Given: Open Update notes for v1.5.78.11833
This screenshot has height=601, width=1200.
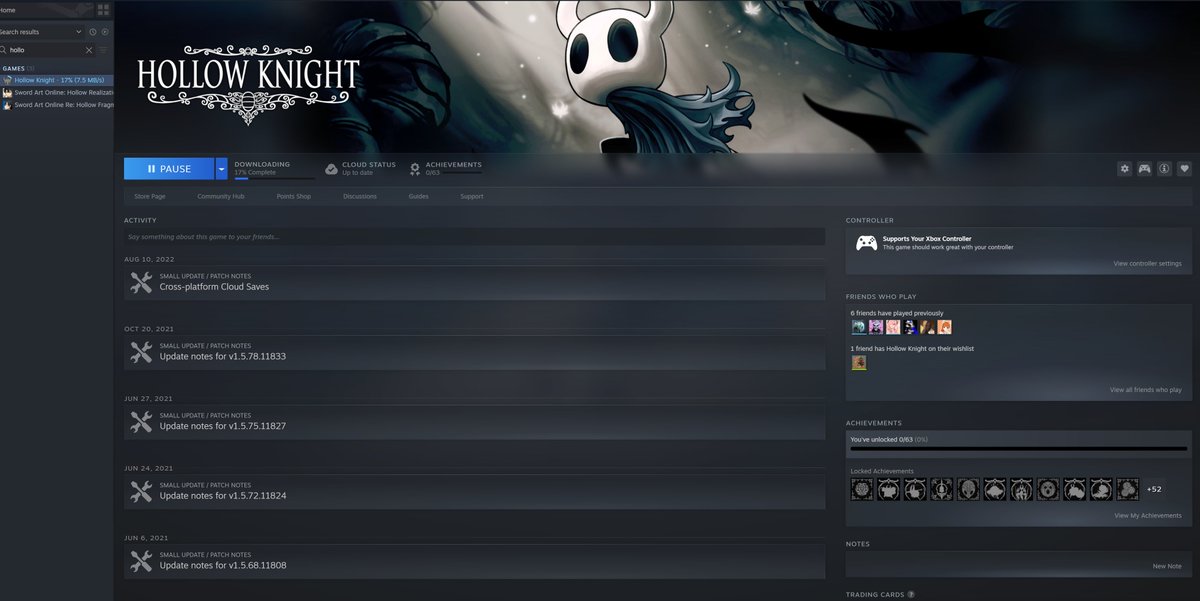Looking at the screenshot, I should coord(474,353).
